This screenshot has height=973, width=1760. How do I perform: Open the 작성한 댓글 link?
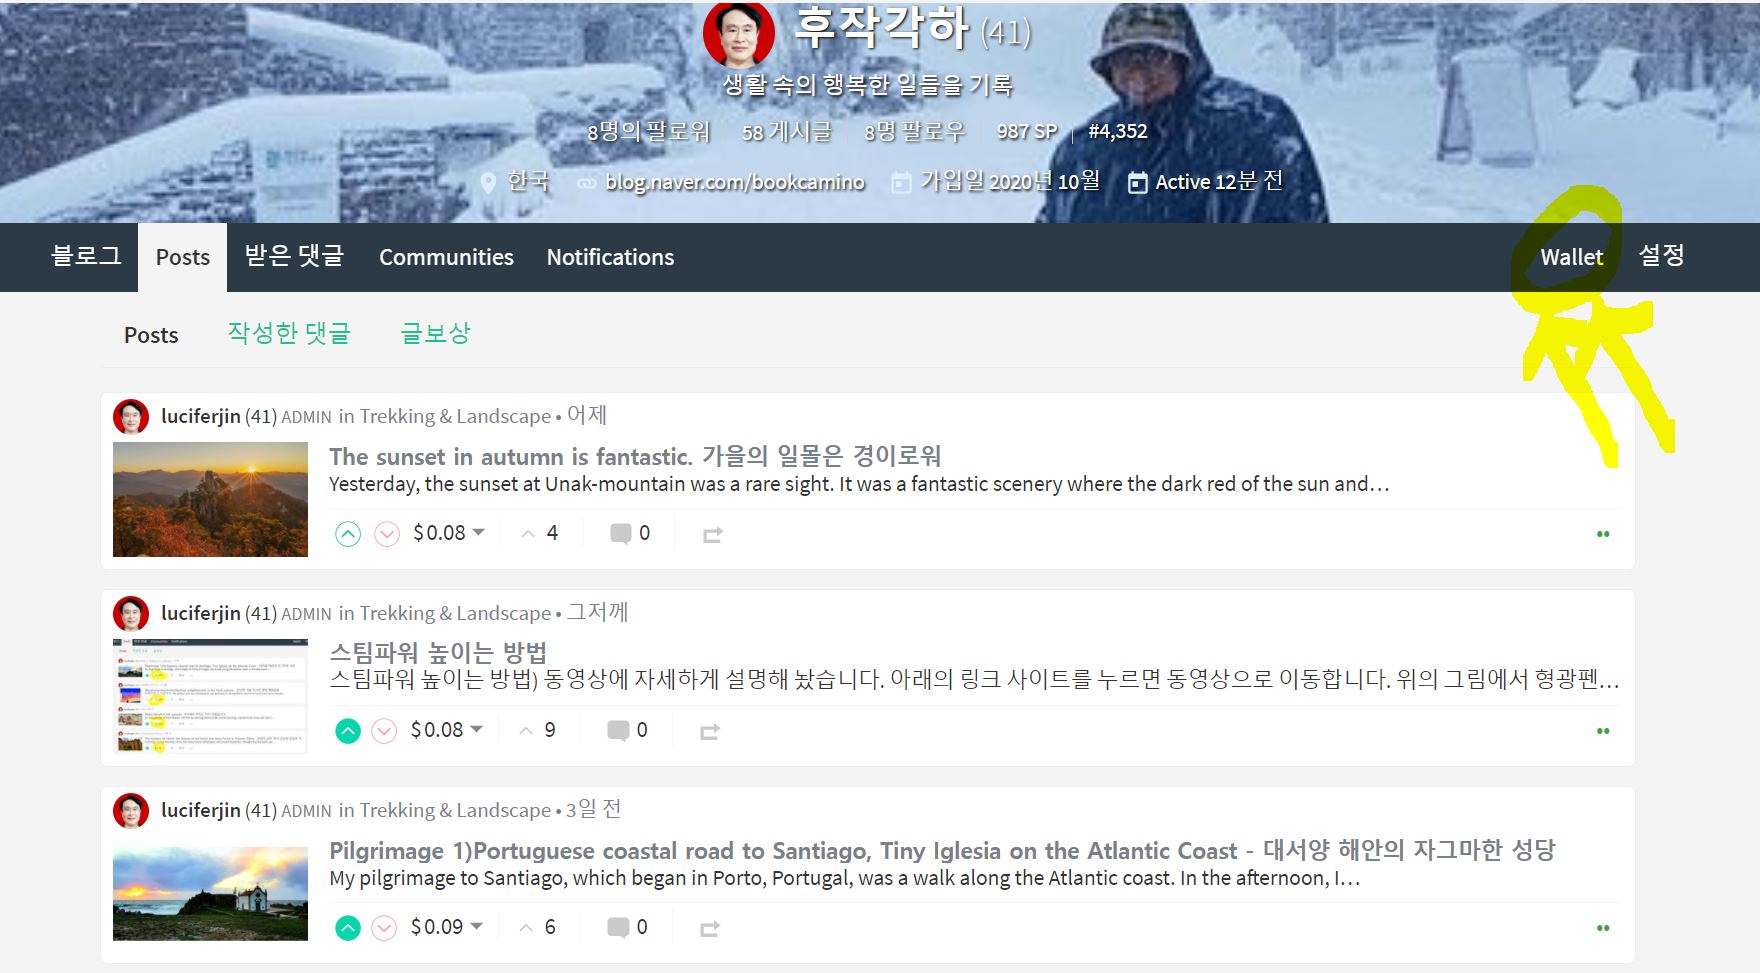[289, 333]
